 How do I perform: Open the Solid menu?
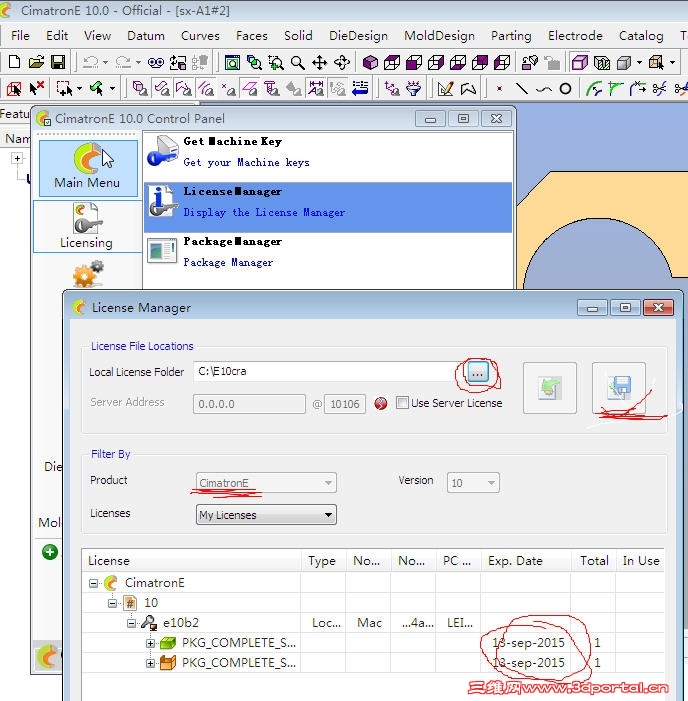pos(298,36)
